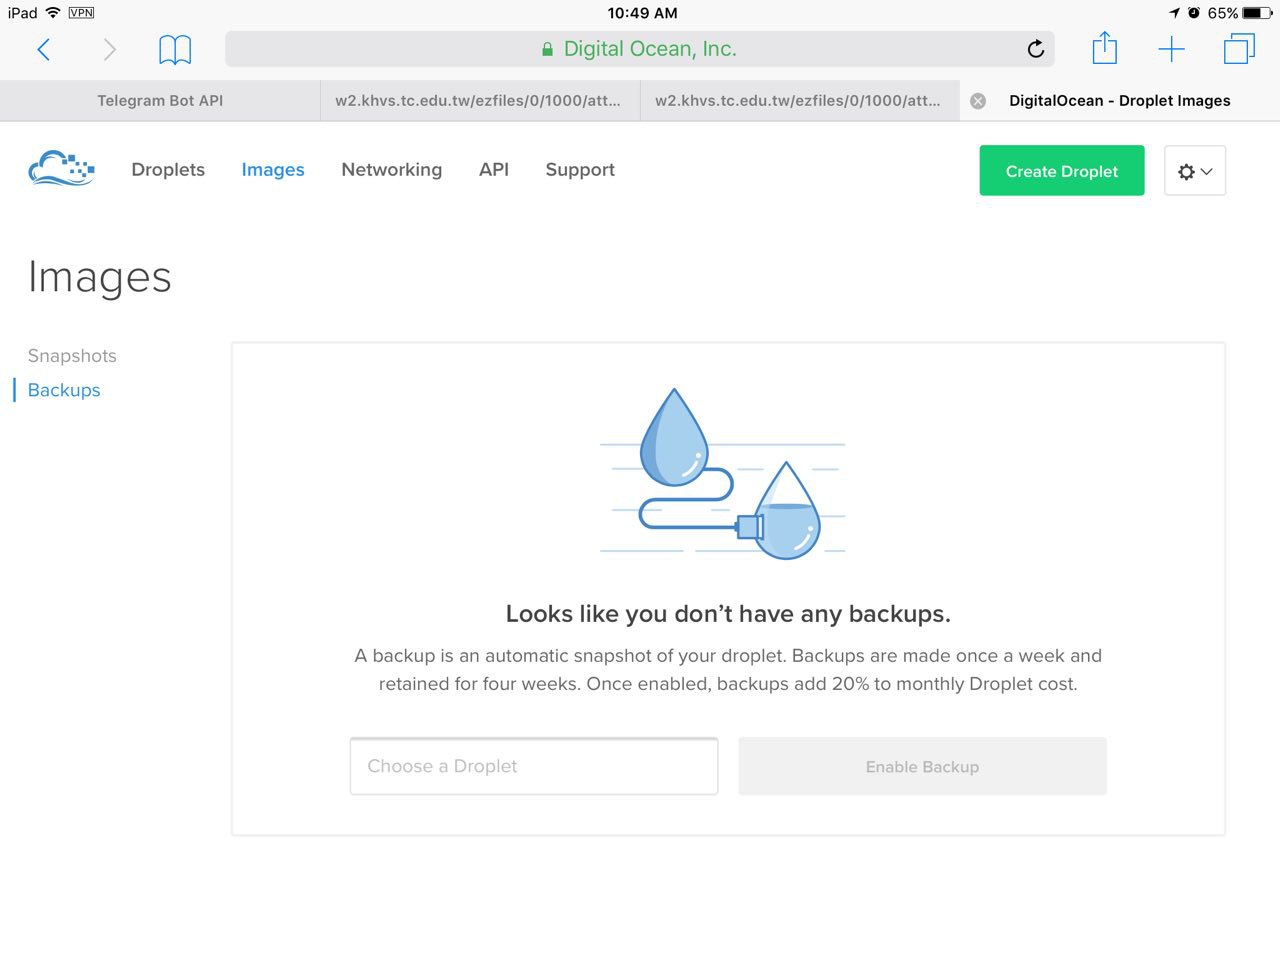1280x960 pixels.
Task: Reload the page with refresh icon
Action: pyautogui.click(x=1036, y=48)
